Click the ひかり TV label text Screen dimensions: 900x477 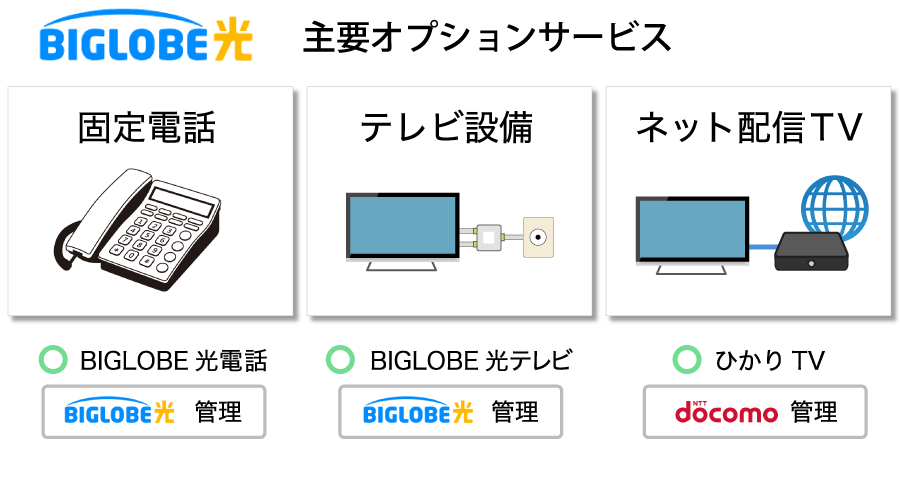tap(769, 360)
